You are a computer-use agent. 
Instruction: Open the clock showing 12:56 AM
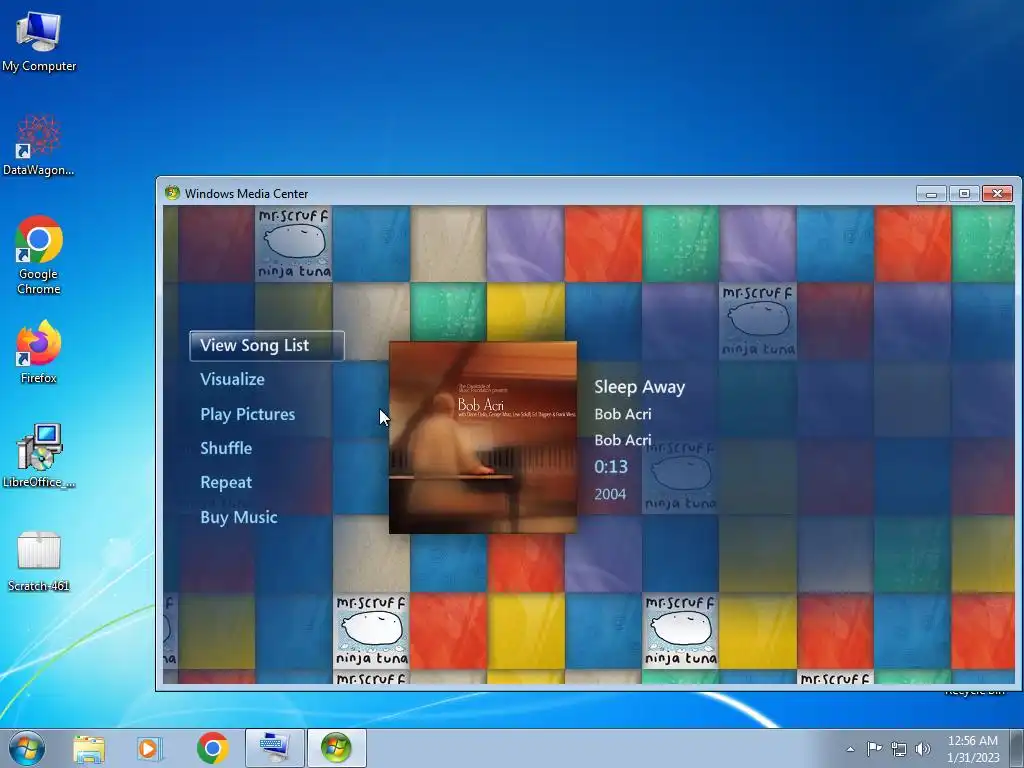973,748
